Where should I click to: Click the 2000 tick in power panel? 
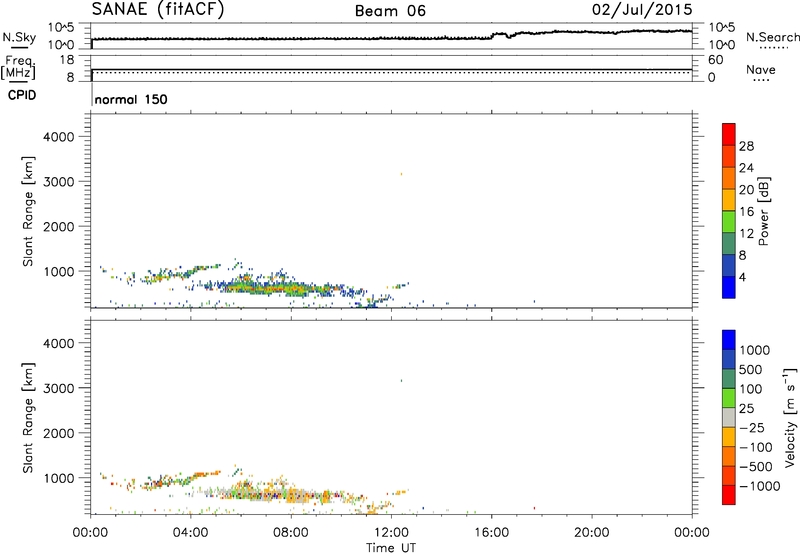coord(59,226)
